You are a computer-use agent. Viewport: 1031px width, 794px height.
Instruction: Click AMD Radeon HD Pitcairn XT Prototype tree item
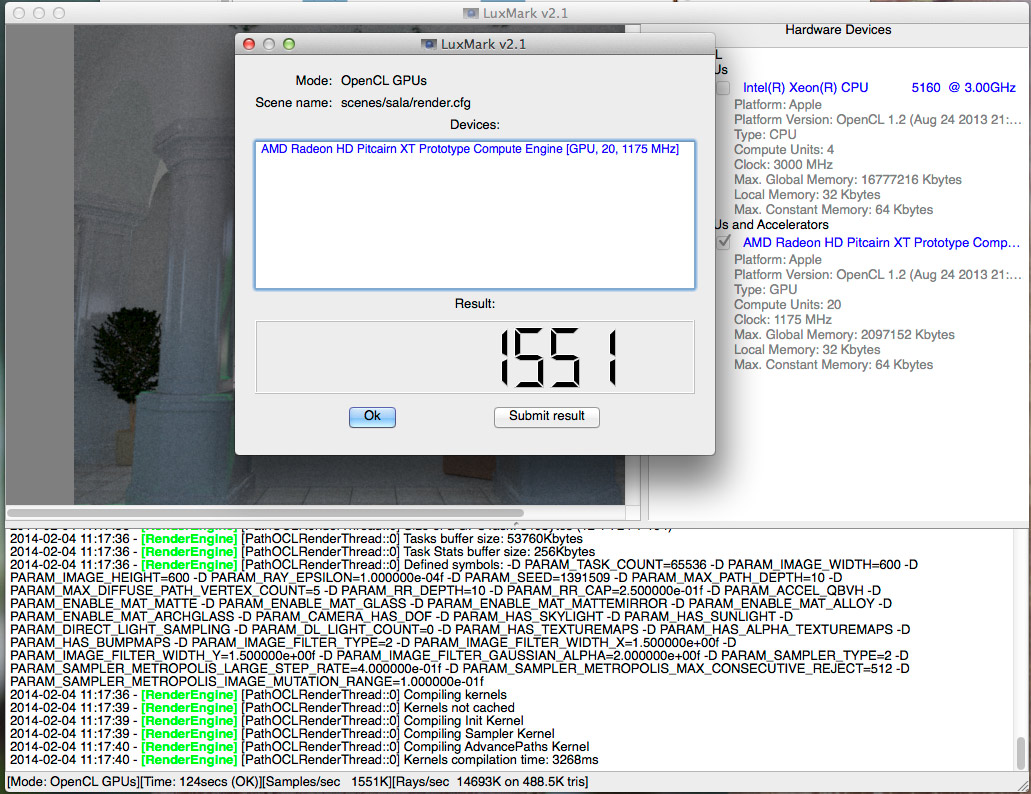pos(881,243)
